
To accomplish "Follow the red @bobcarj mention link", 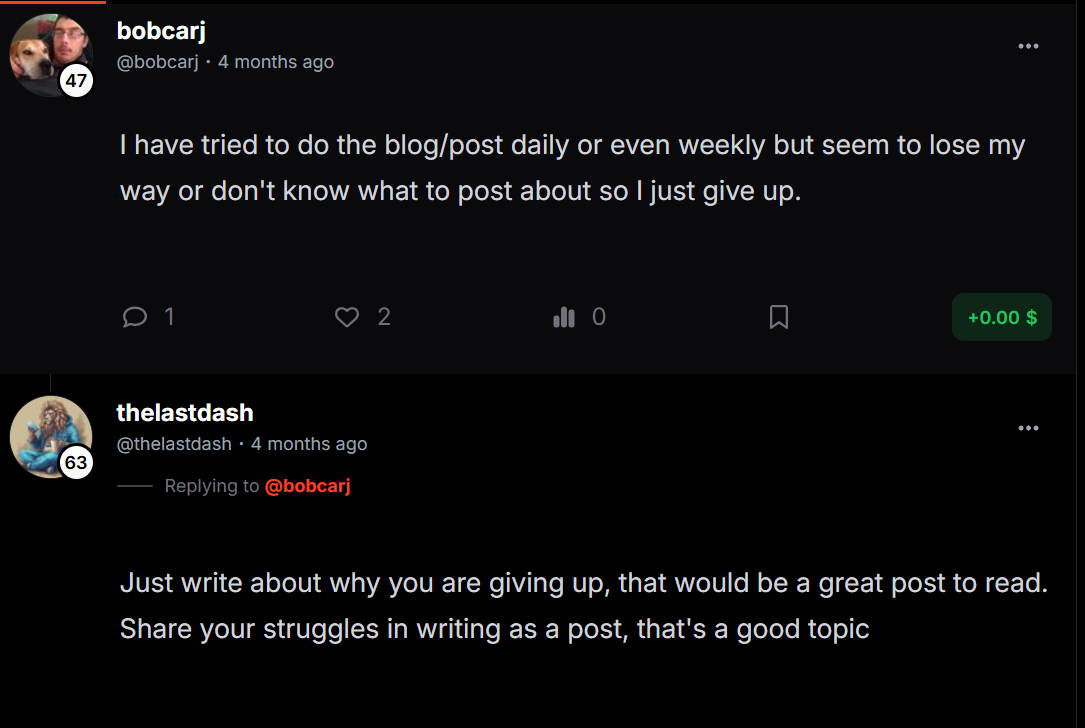I will tap(307, 486).
